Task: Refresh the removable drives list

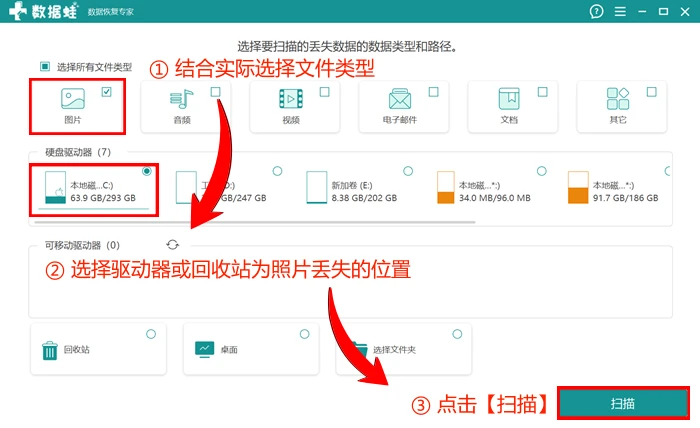Action: (173, 245)
